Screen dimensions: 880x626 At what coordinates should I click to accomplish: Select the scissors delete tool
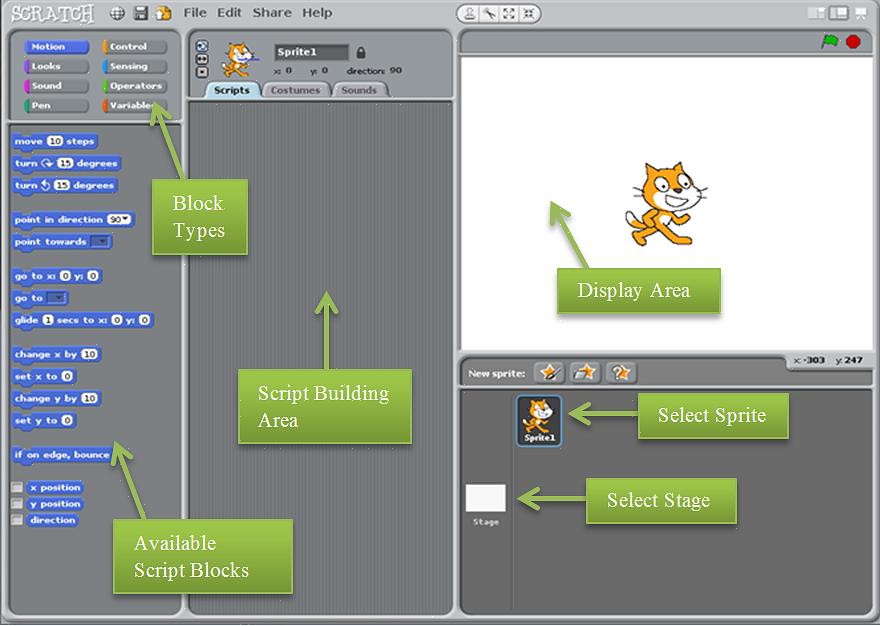click(x=489, y=13)
